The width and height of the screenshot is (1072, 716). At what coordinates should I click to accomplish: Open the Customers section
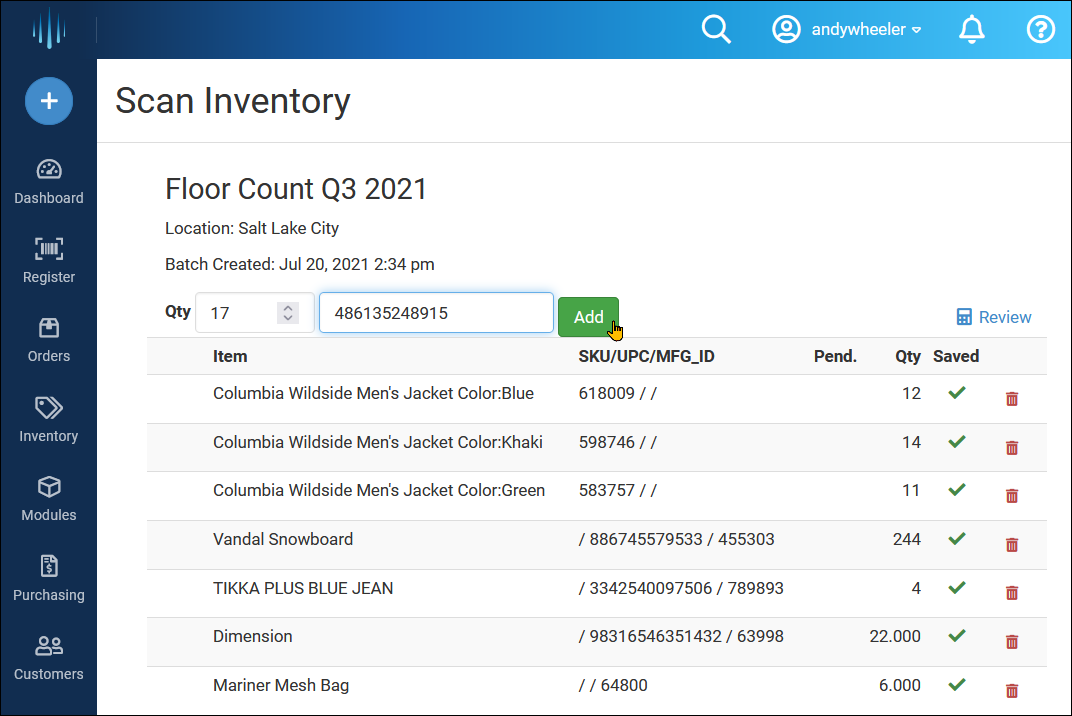[x=48, y=656]
